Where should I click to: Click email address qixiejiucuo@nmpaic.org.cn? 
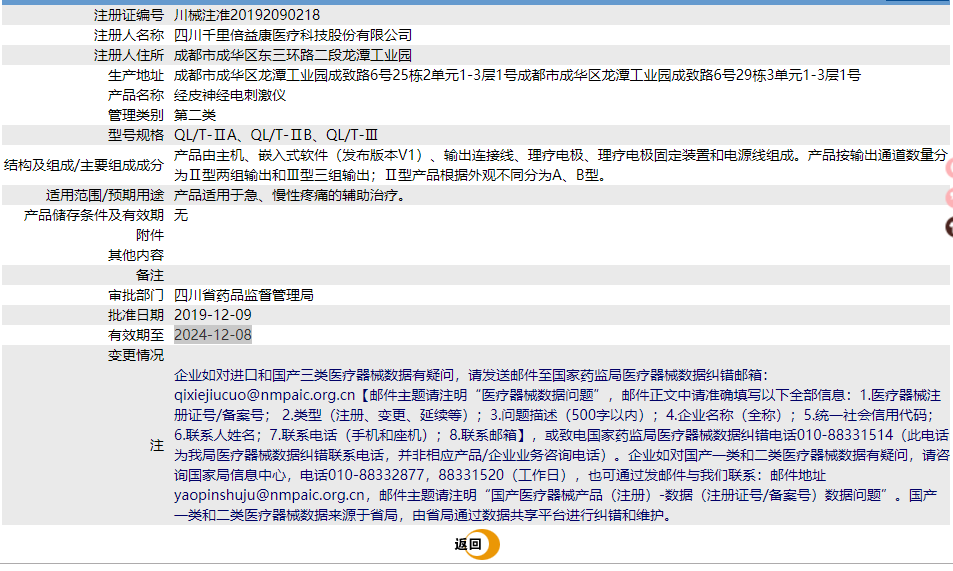pyautogui.click(x=264, y=395)
